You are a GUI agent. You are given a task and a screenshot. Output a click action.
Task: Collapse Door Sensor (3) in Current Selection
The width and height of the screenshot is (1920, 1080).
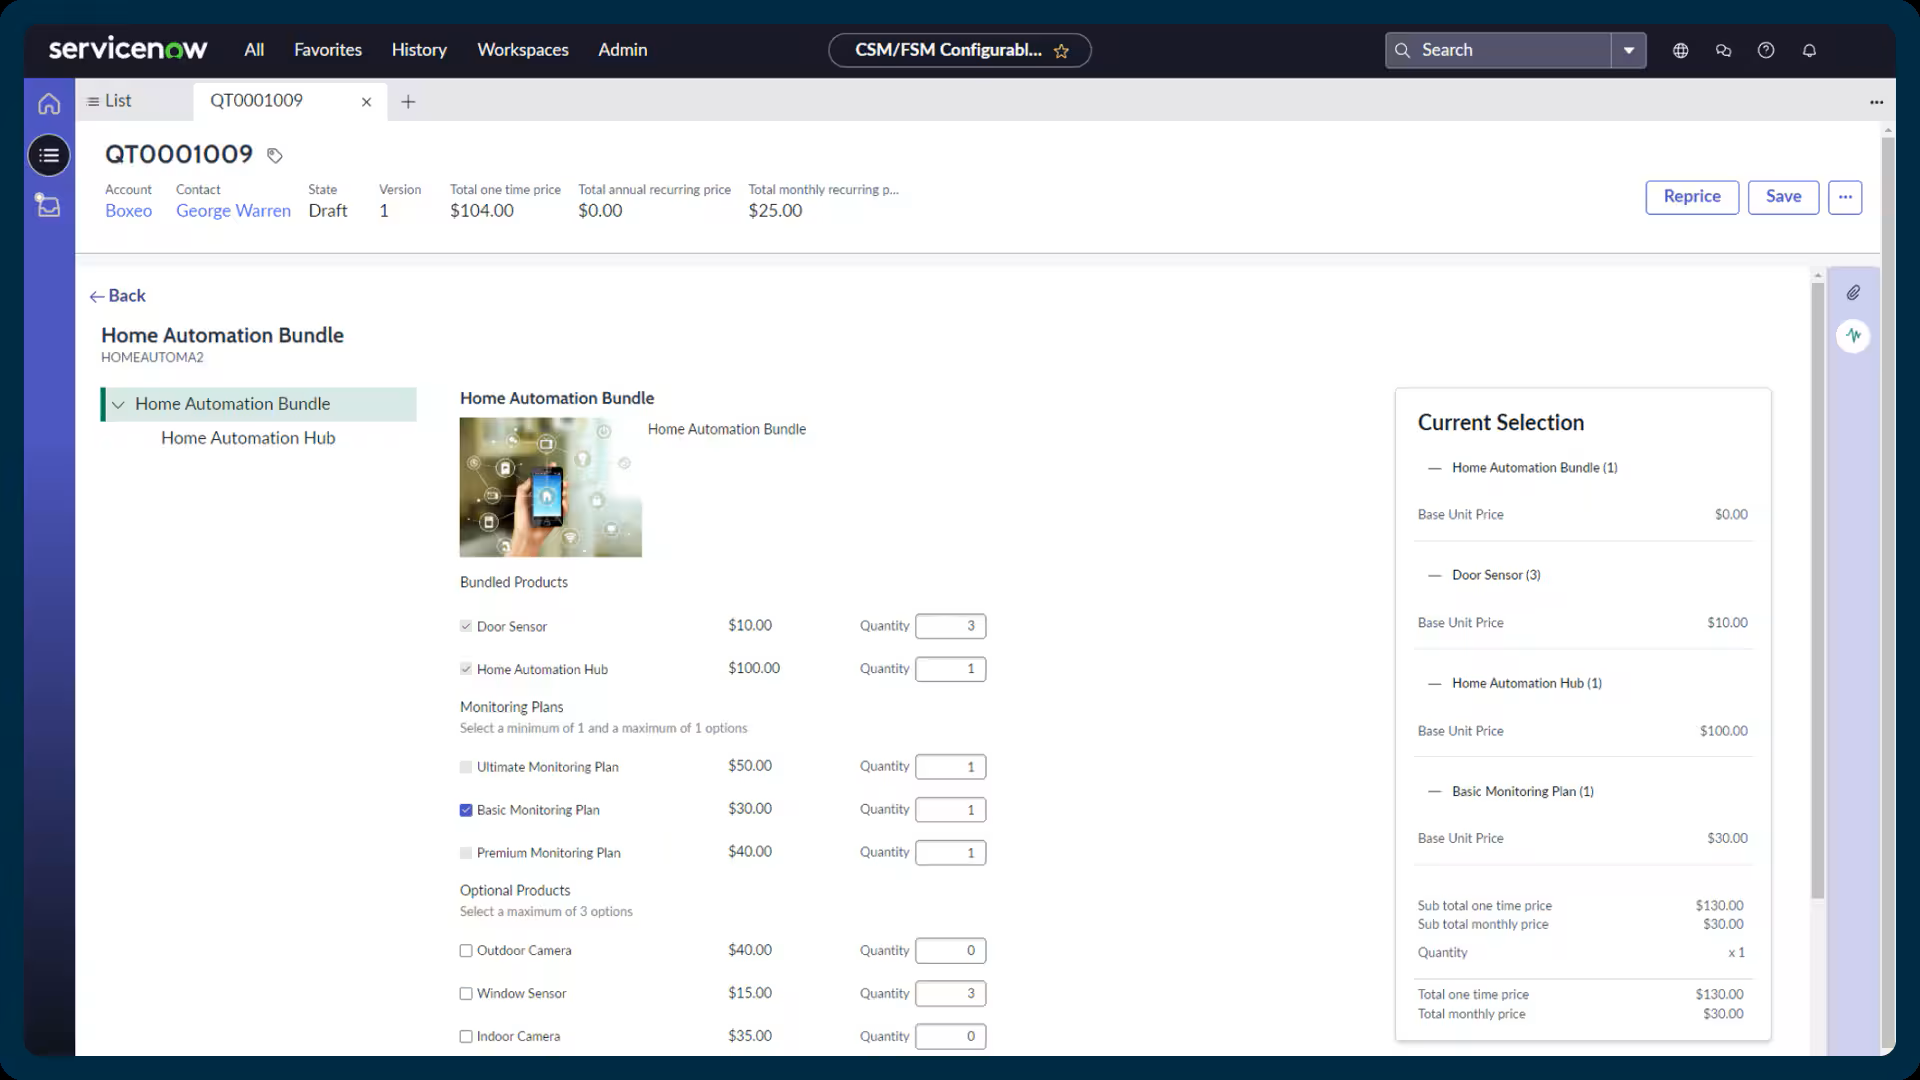coord(1435,575)
